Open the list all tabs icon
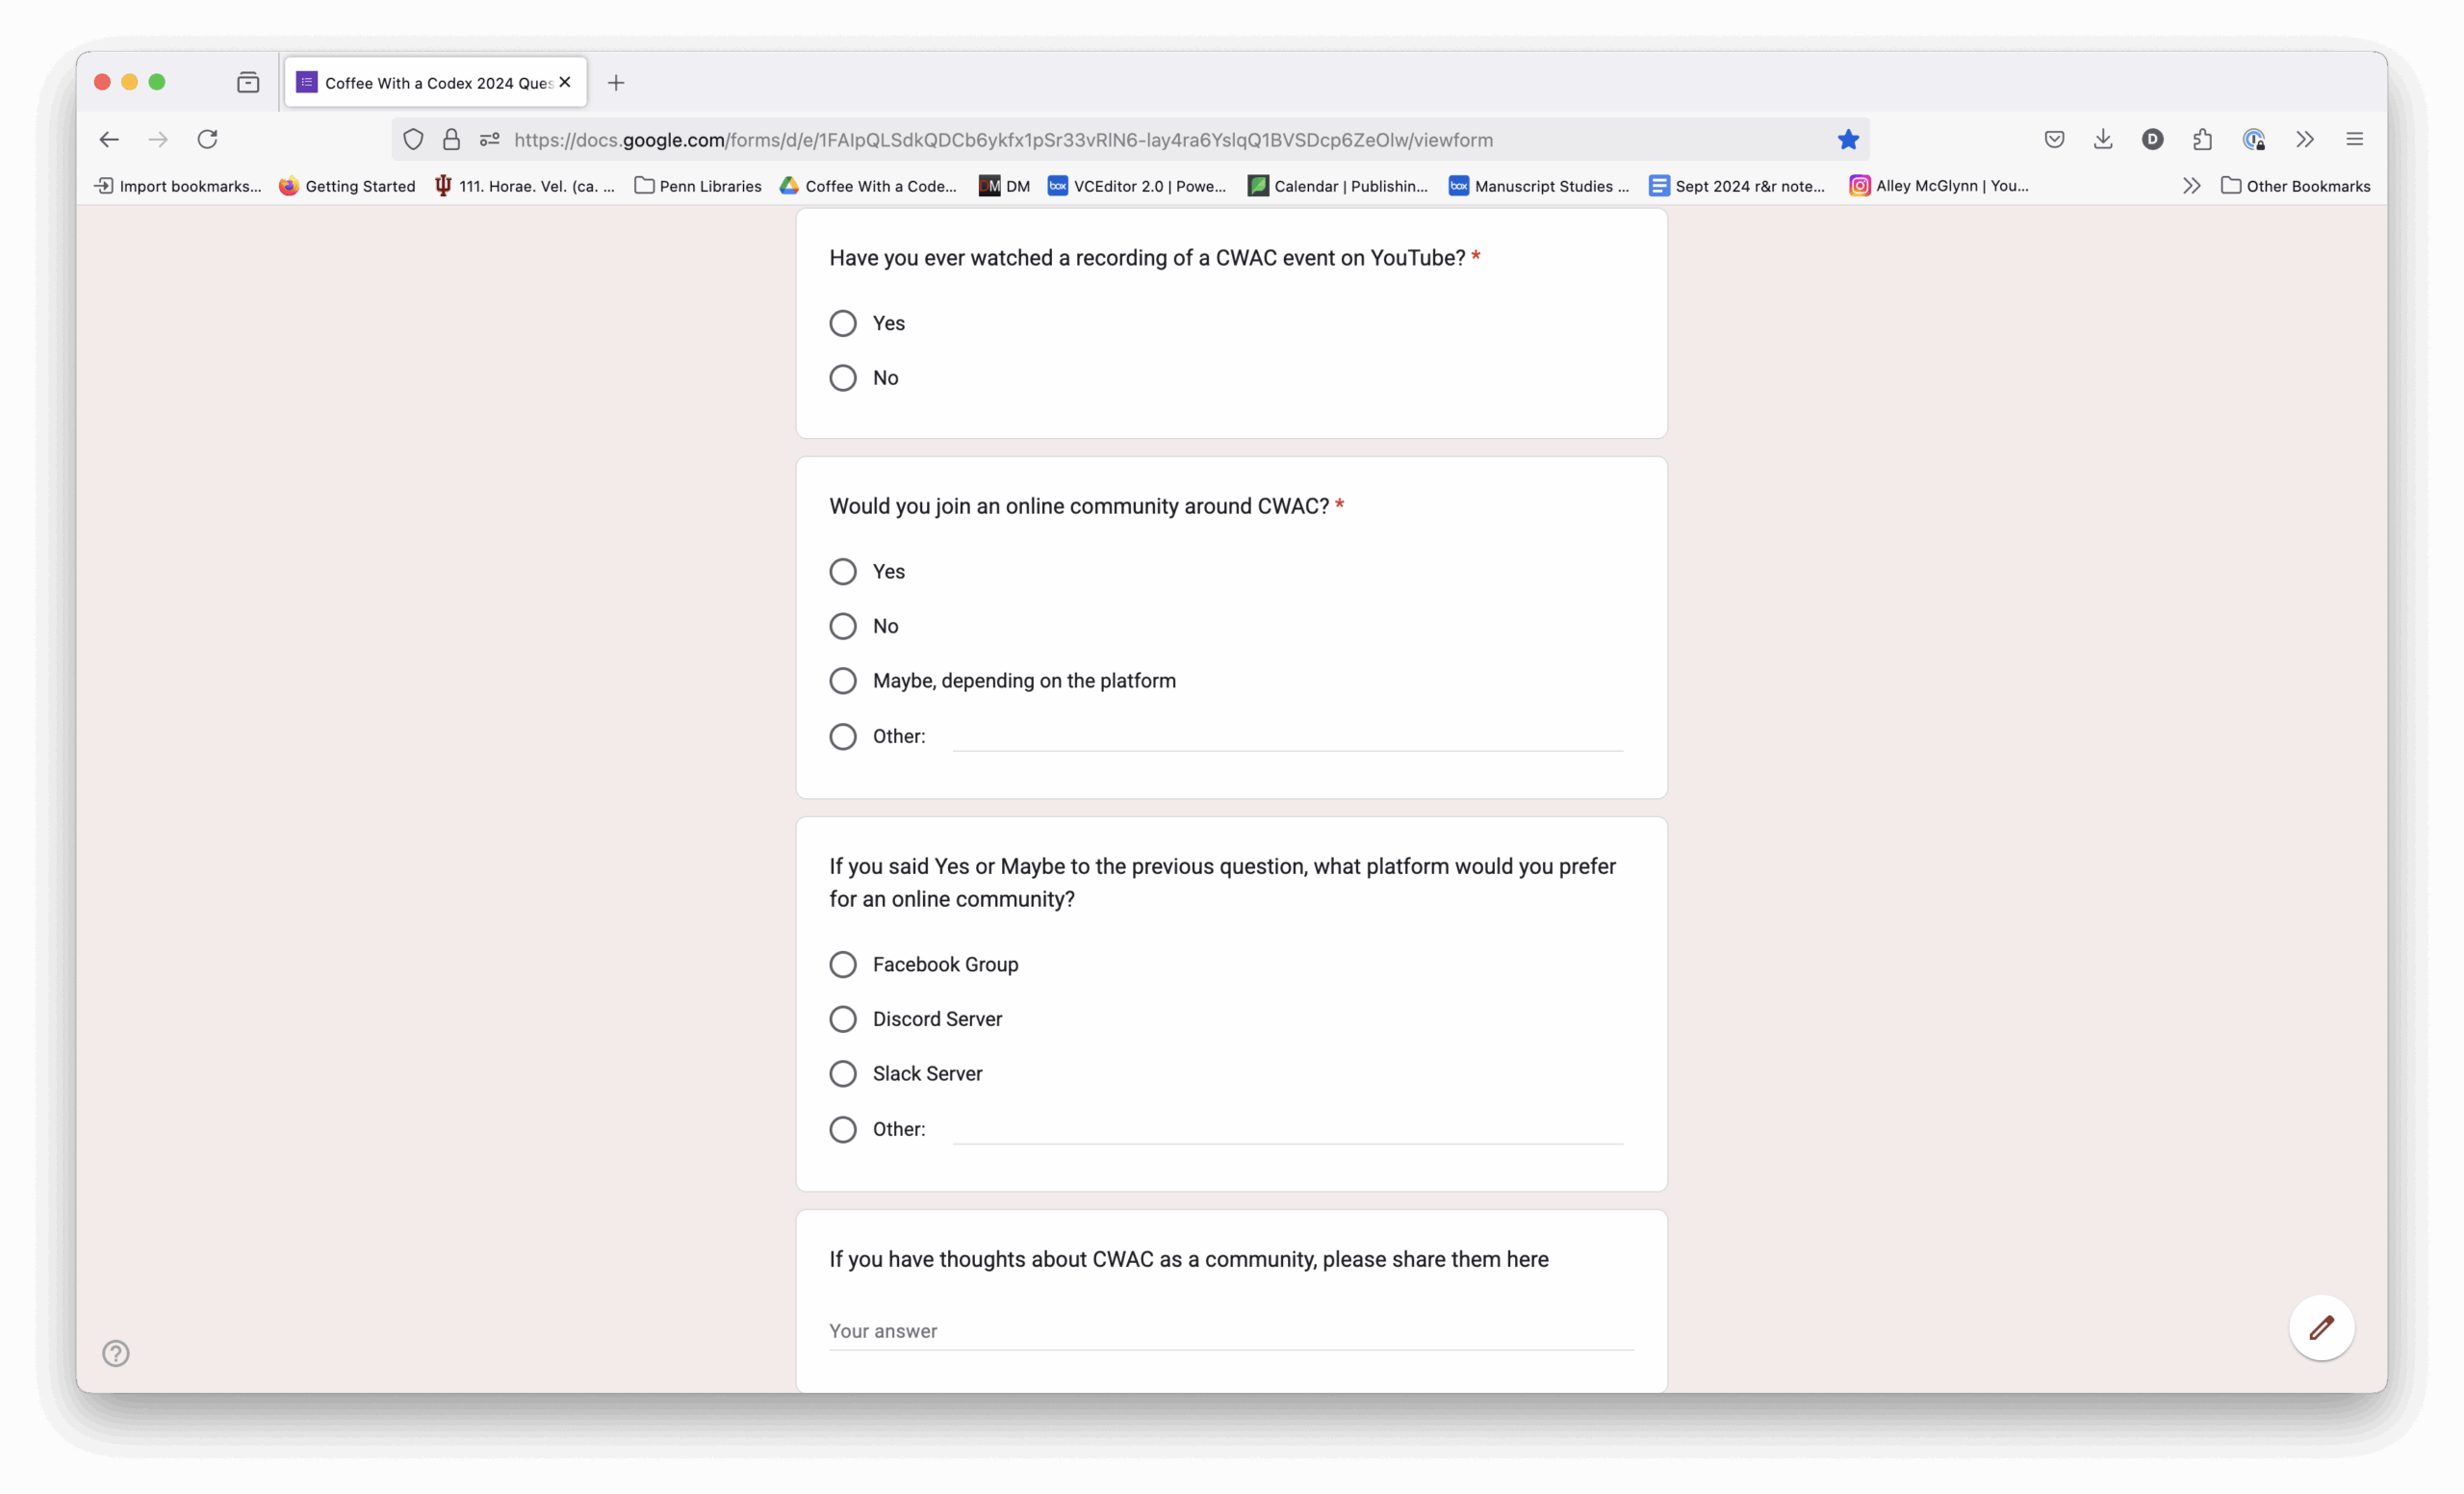Screen dimensions: 2464x1494 pyautogui.click(x=248, y=82)
